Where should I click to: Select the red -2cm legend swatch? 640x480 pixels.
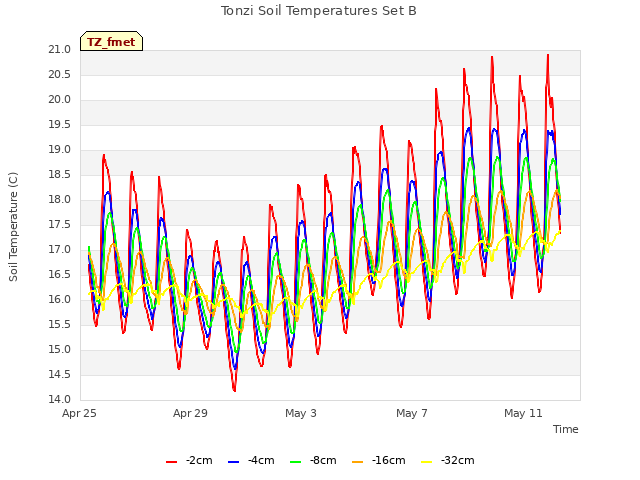[x=171, y=462]
